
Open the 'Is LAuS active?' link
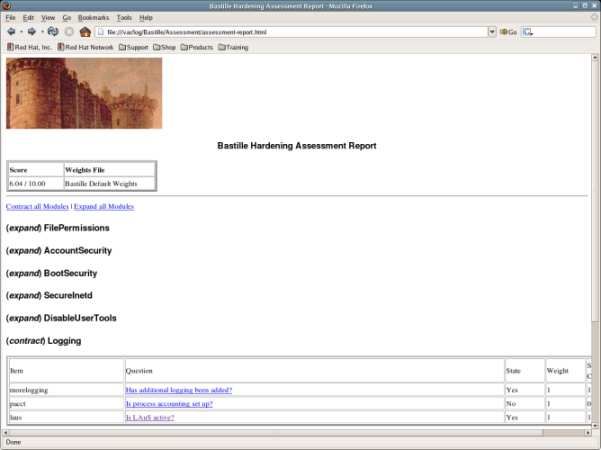(150, 417)
